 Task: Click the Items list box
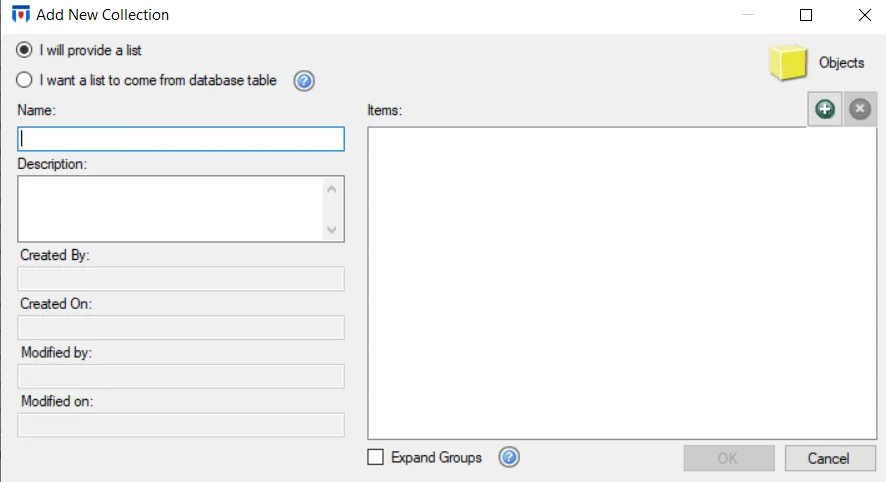[x=622, y=283]
